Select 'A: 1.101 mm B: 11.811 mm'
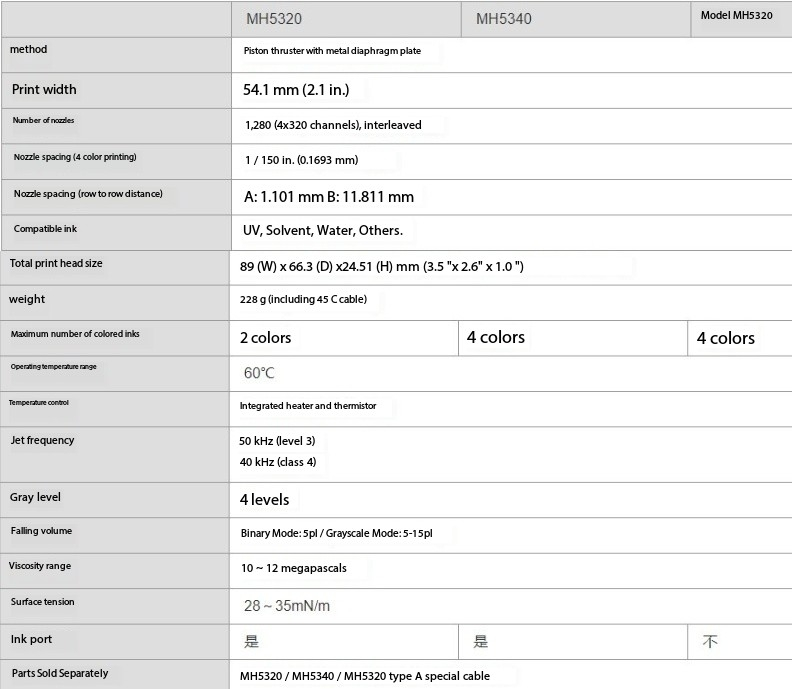792x689 pixels. [329, 197]
